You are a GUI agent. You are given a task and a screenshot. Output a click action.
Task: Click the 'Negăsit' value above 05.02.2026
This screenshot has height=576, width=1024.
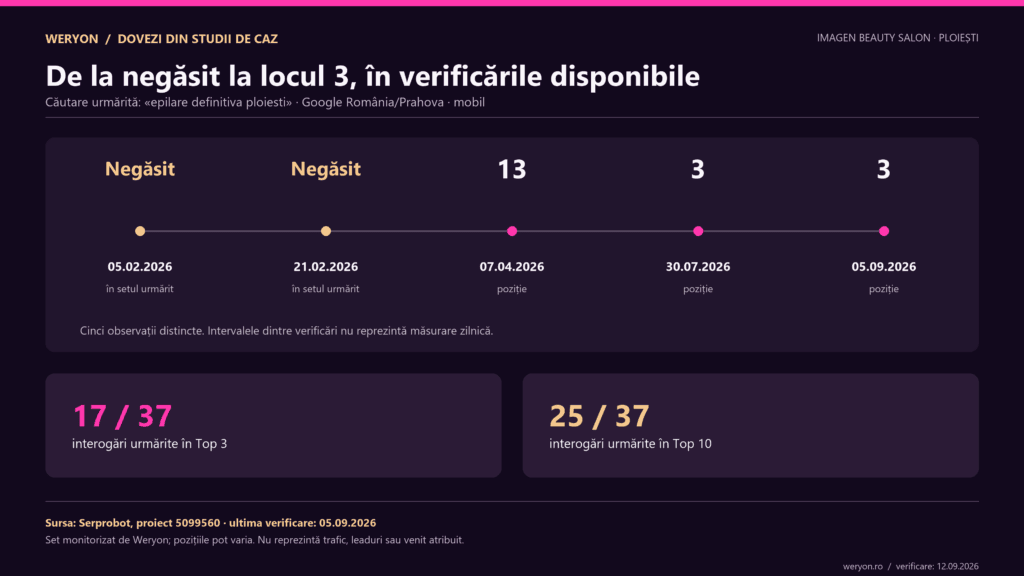(x=140, y=169)
